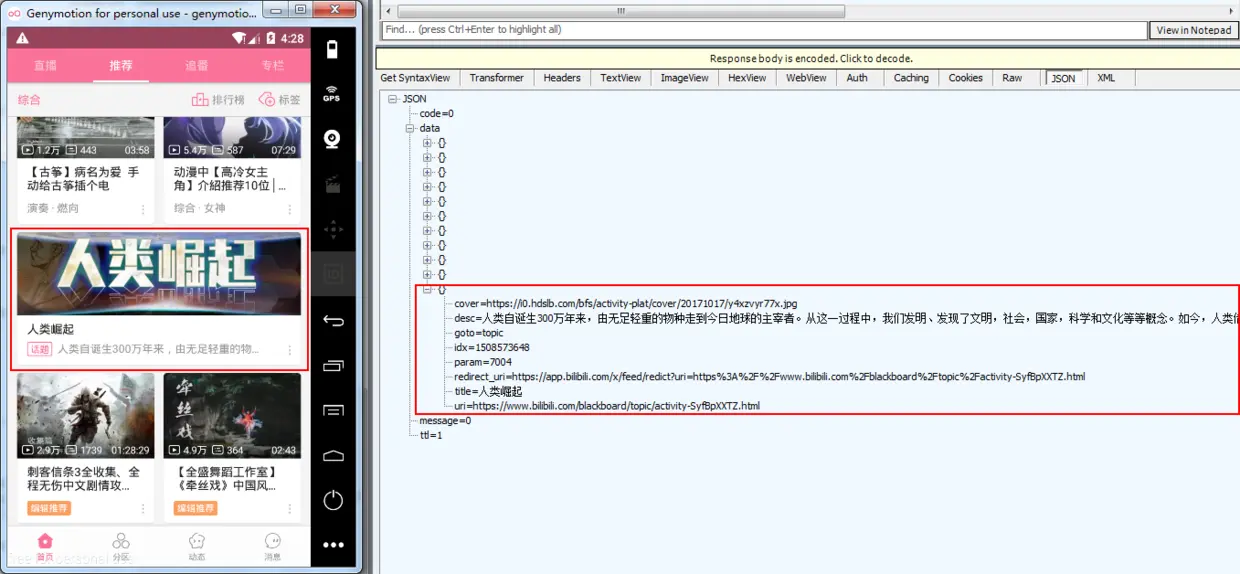Switch to the 推荐 tab
The height and width of the screenshot is (574, 1240).
click(x=121, y=66)
